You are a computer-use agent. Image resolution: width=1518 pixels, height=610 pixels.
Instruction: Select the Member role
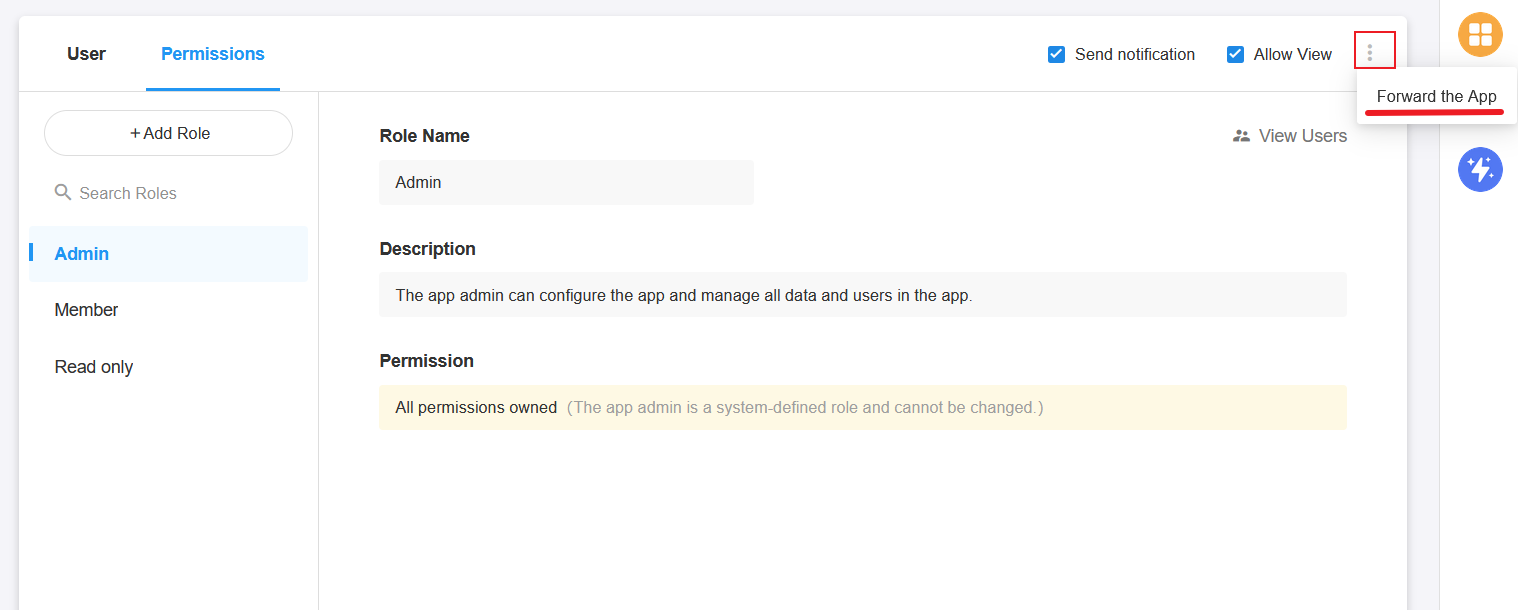click(86, 310)
